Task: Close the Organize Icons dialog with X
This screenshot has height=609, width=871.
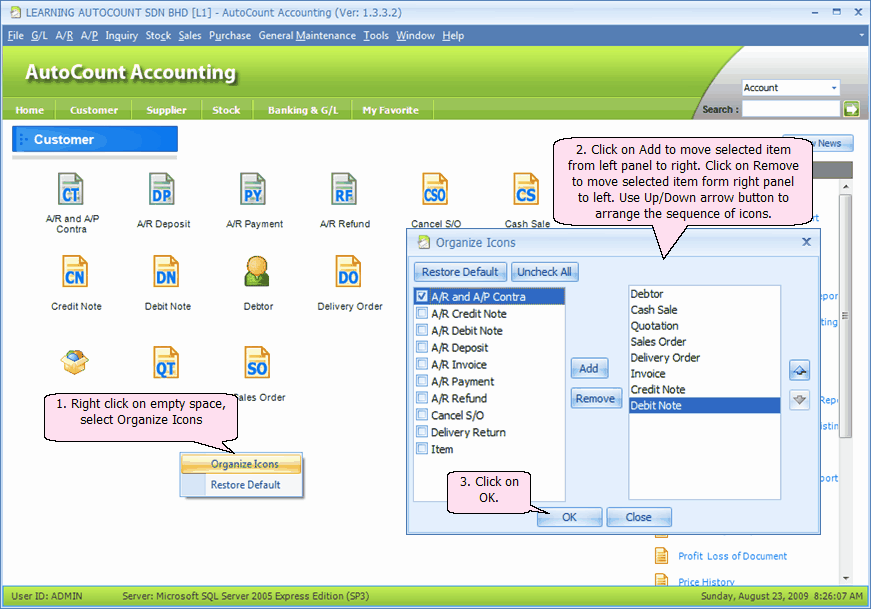Action: [x=807, y=242]
